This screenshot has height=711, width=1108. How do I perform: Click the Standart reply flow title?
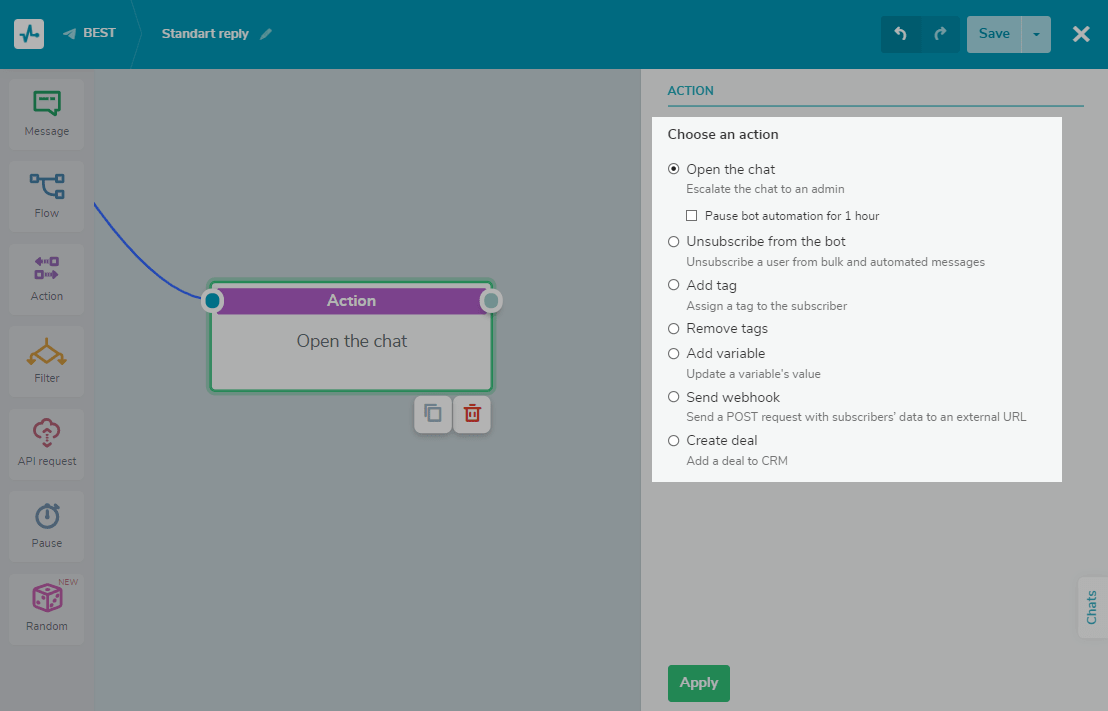(x=205, y=34)
